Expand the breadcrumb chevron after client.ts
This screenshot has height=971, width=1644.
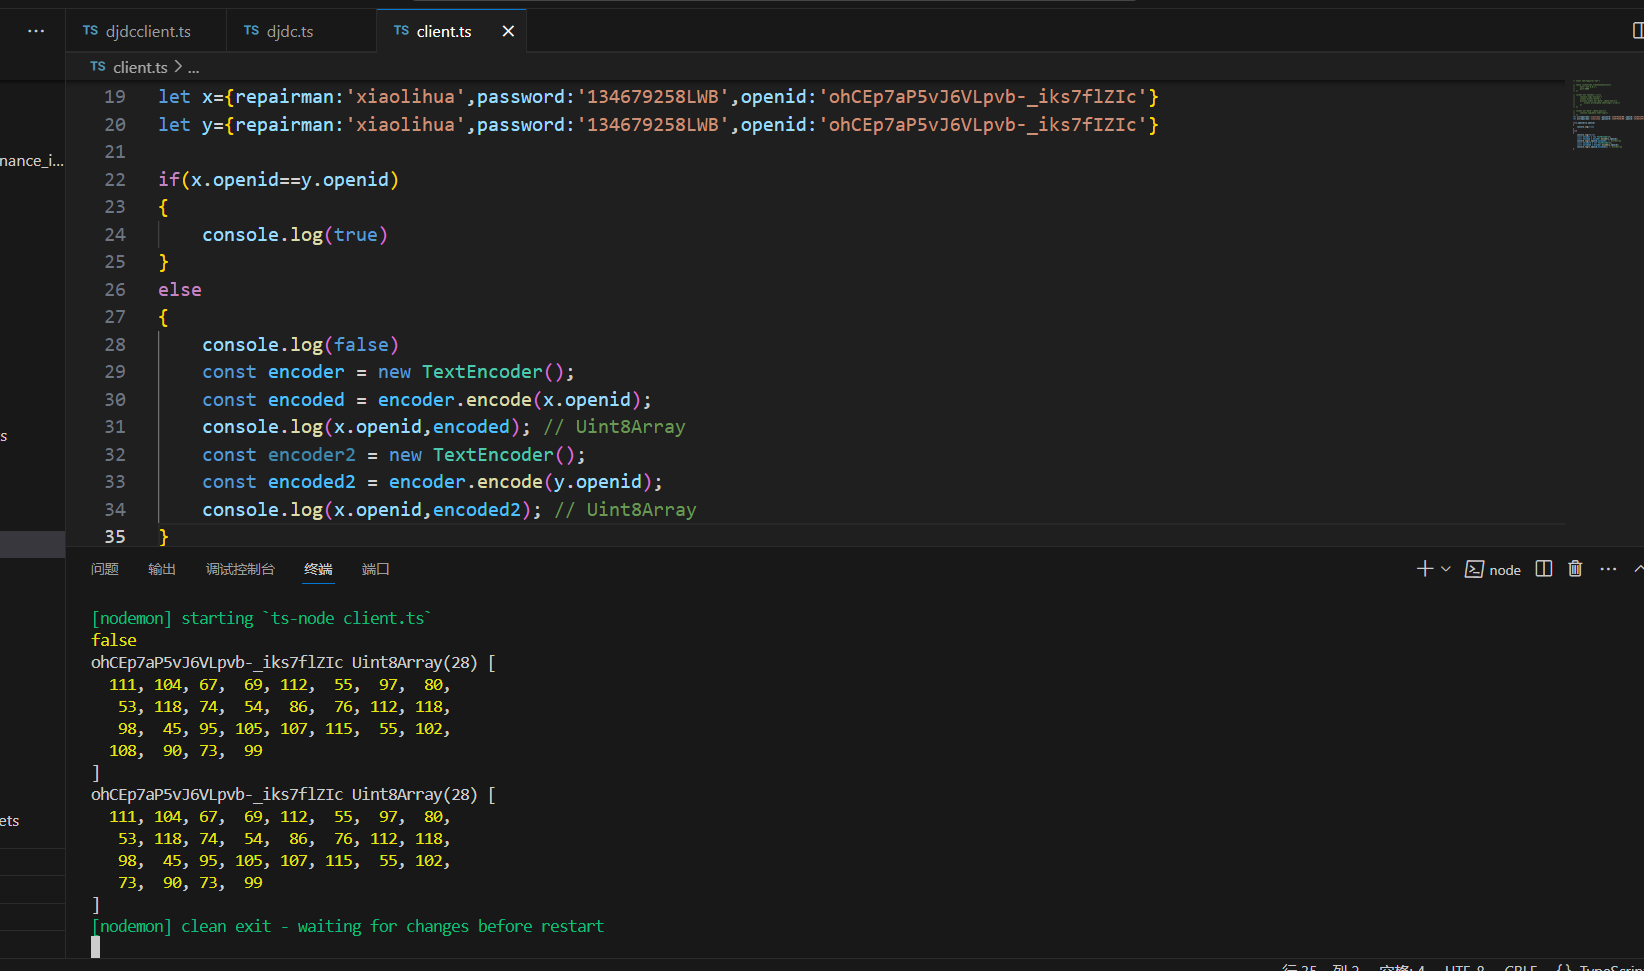178,67
